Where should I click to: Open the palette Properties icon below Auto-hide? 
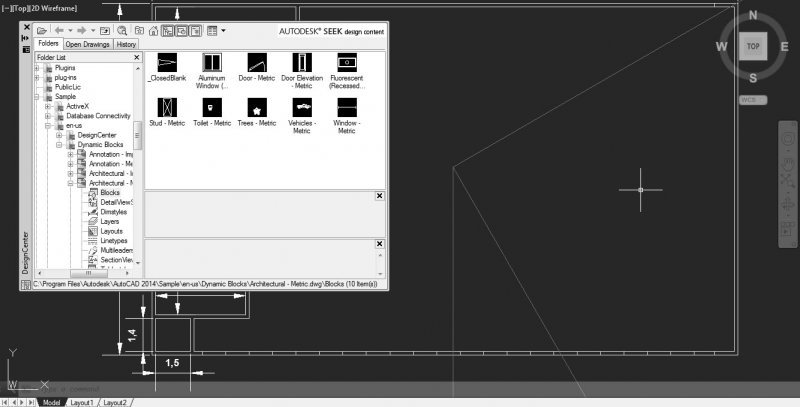(x=26, y=49)
